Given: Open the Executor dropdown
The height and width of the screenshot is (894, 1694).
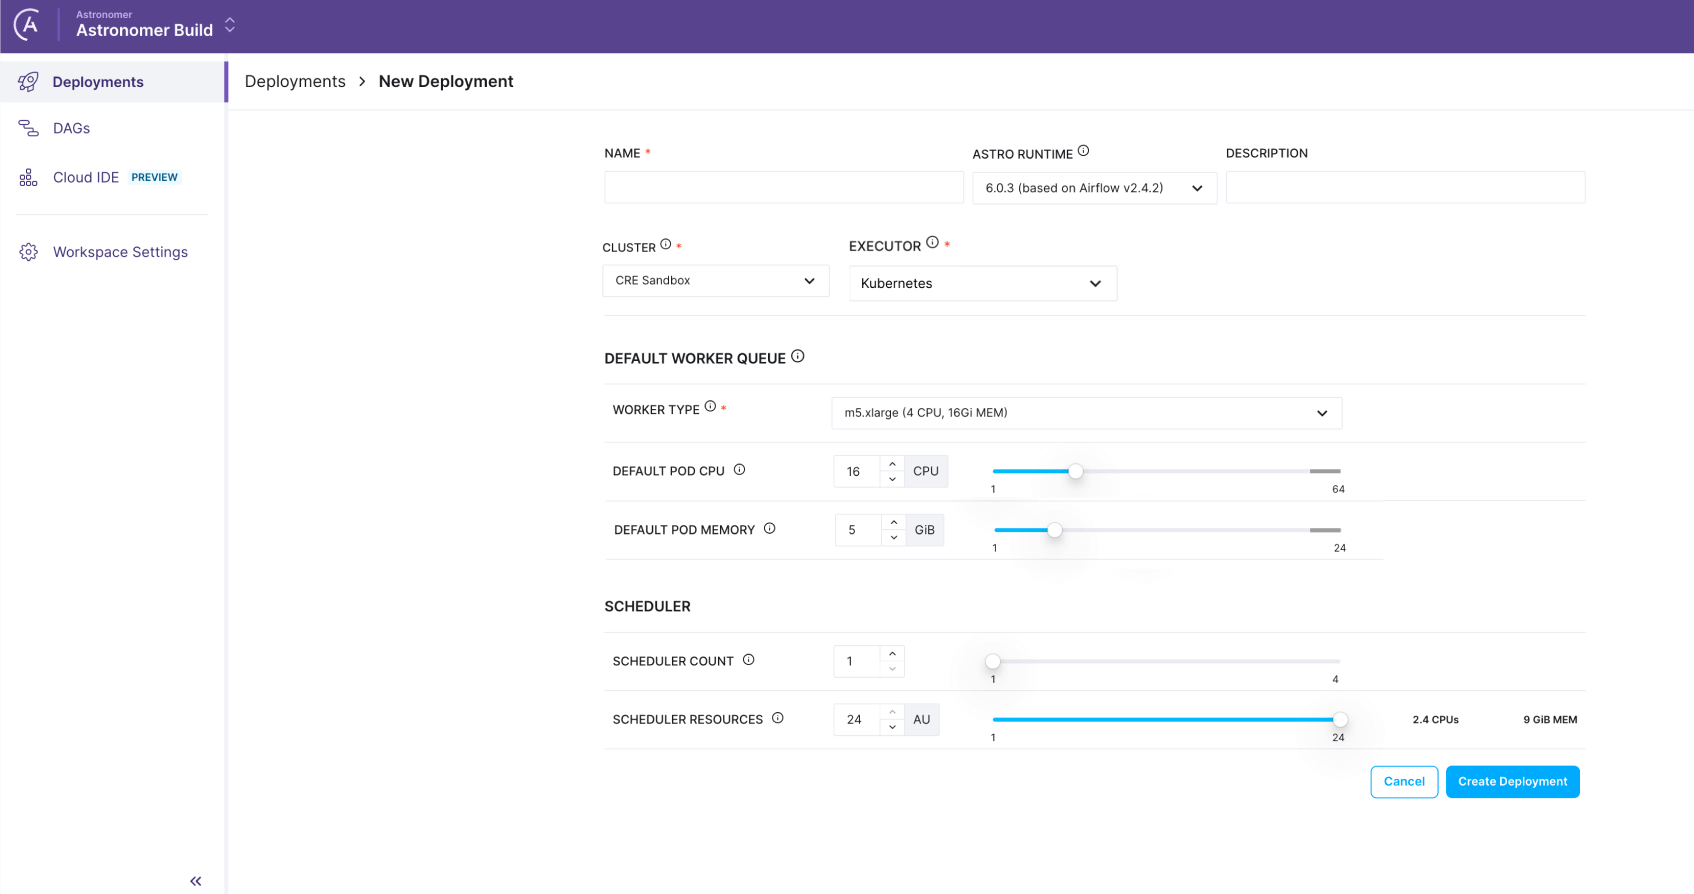Looking at the screenshot, I should tap(983, 283).
